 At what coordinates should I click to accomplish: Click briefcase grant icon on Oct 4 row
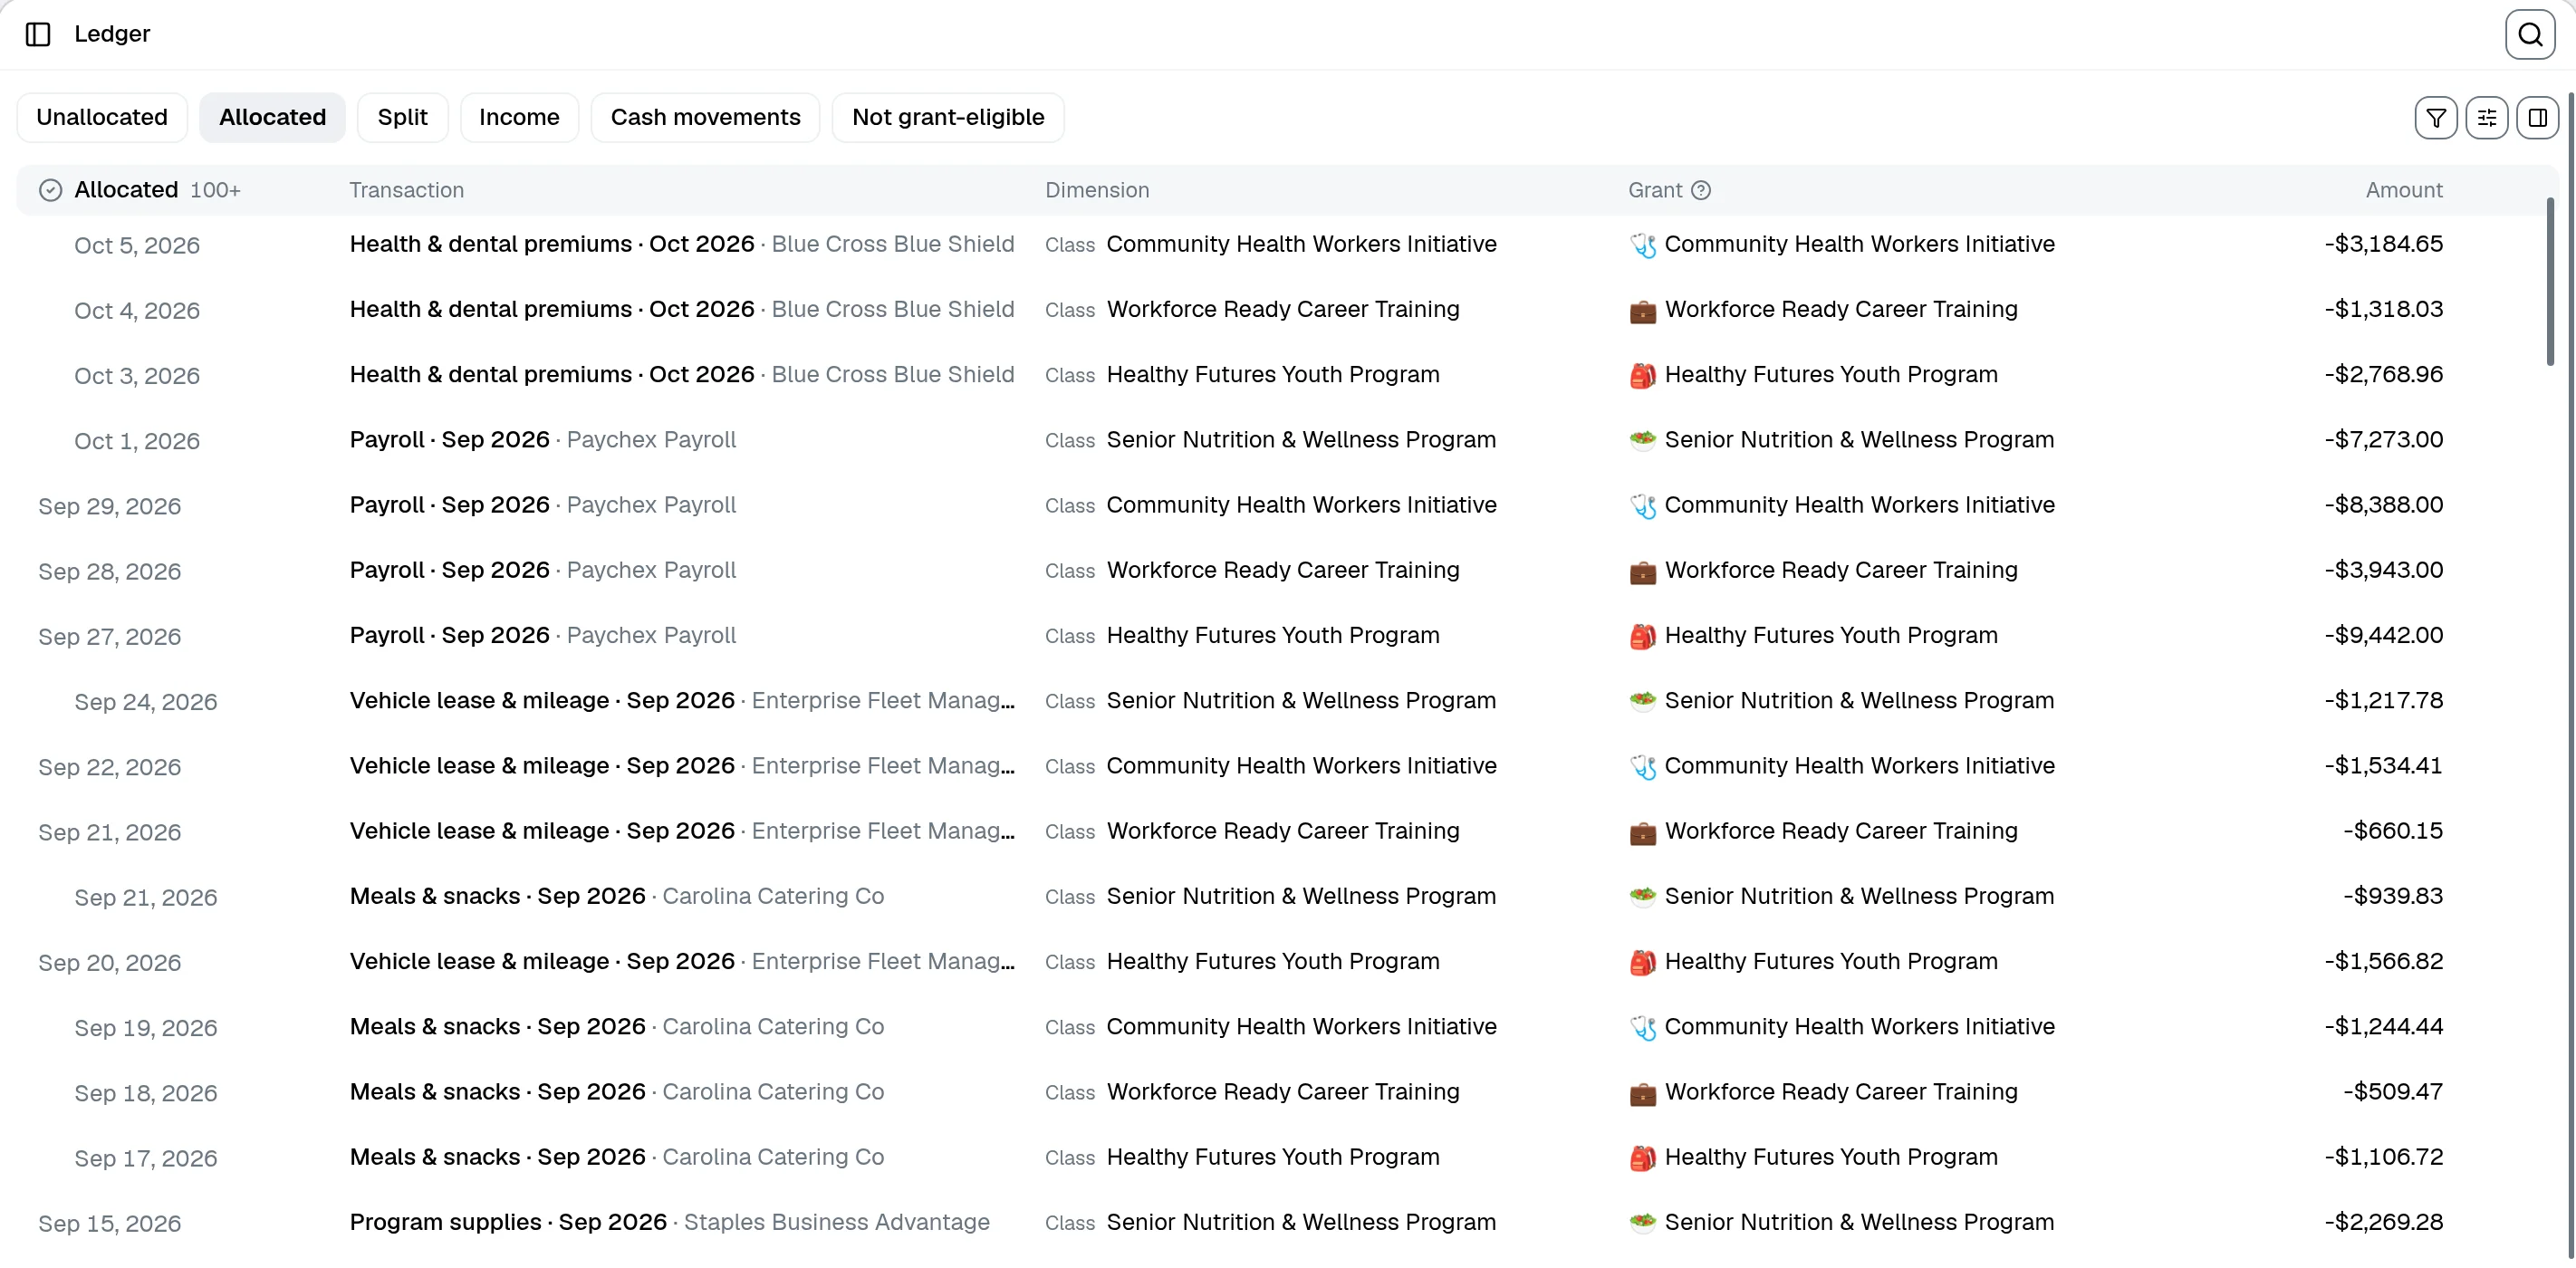1643,311
